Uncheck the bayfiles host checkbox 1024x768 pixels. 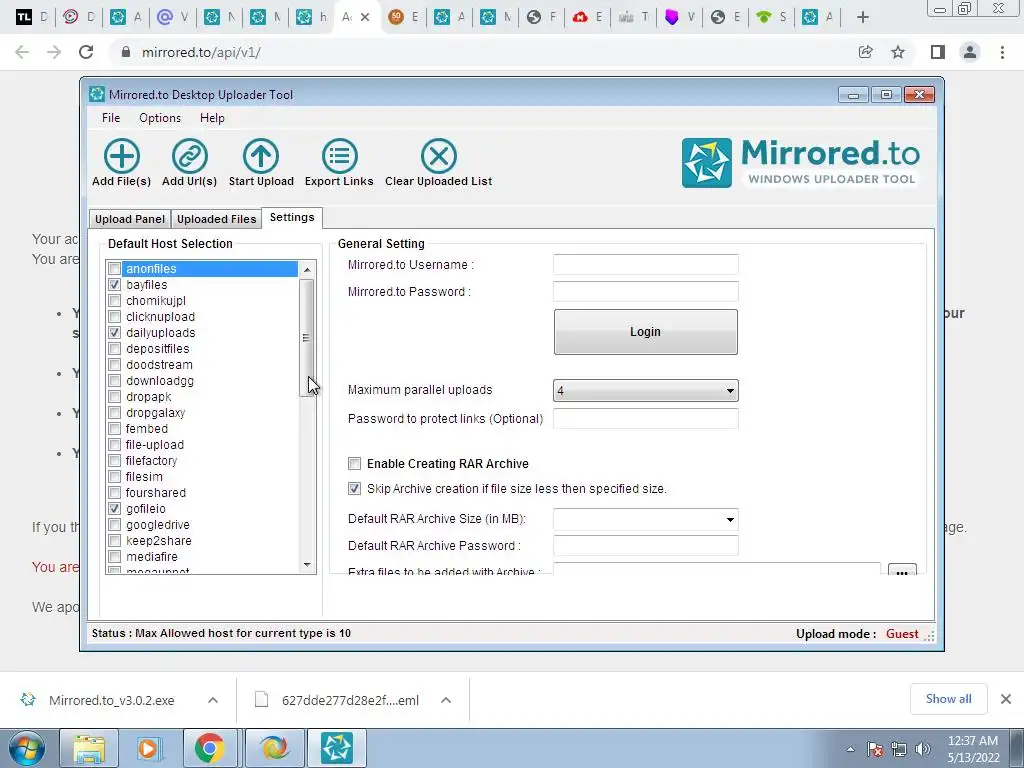(114, 285)
